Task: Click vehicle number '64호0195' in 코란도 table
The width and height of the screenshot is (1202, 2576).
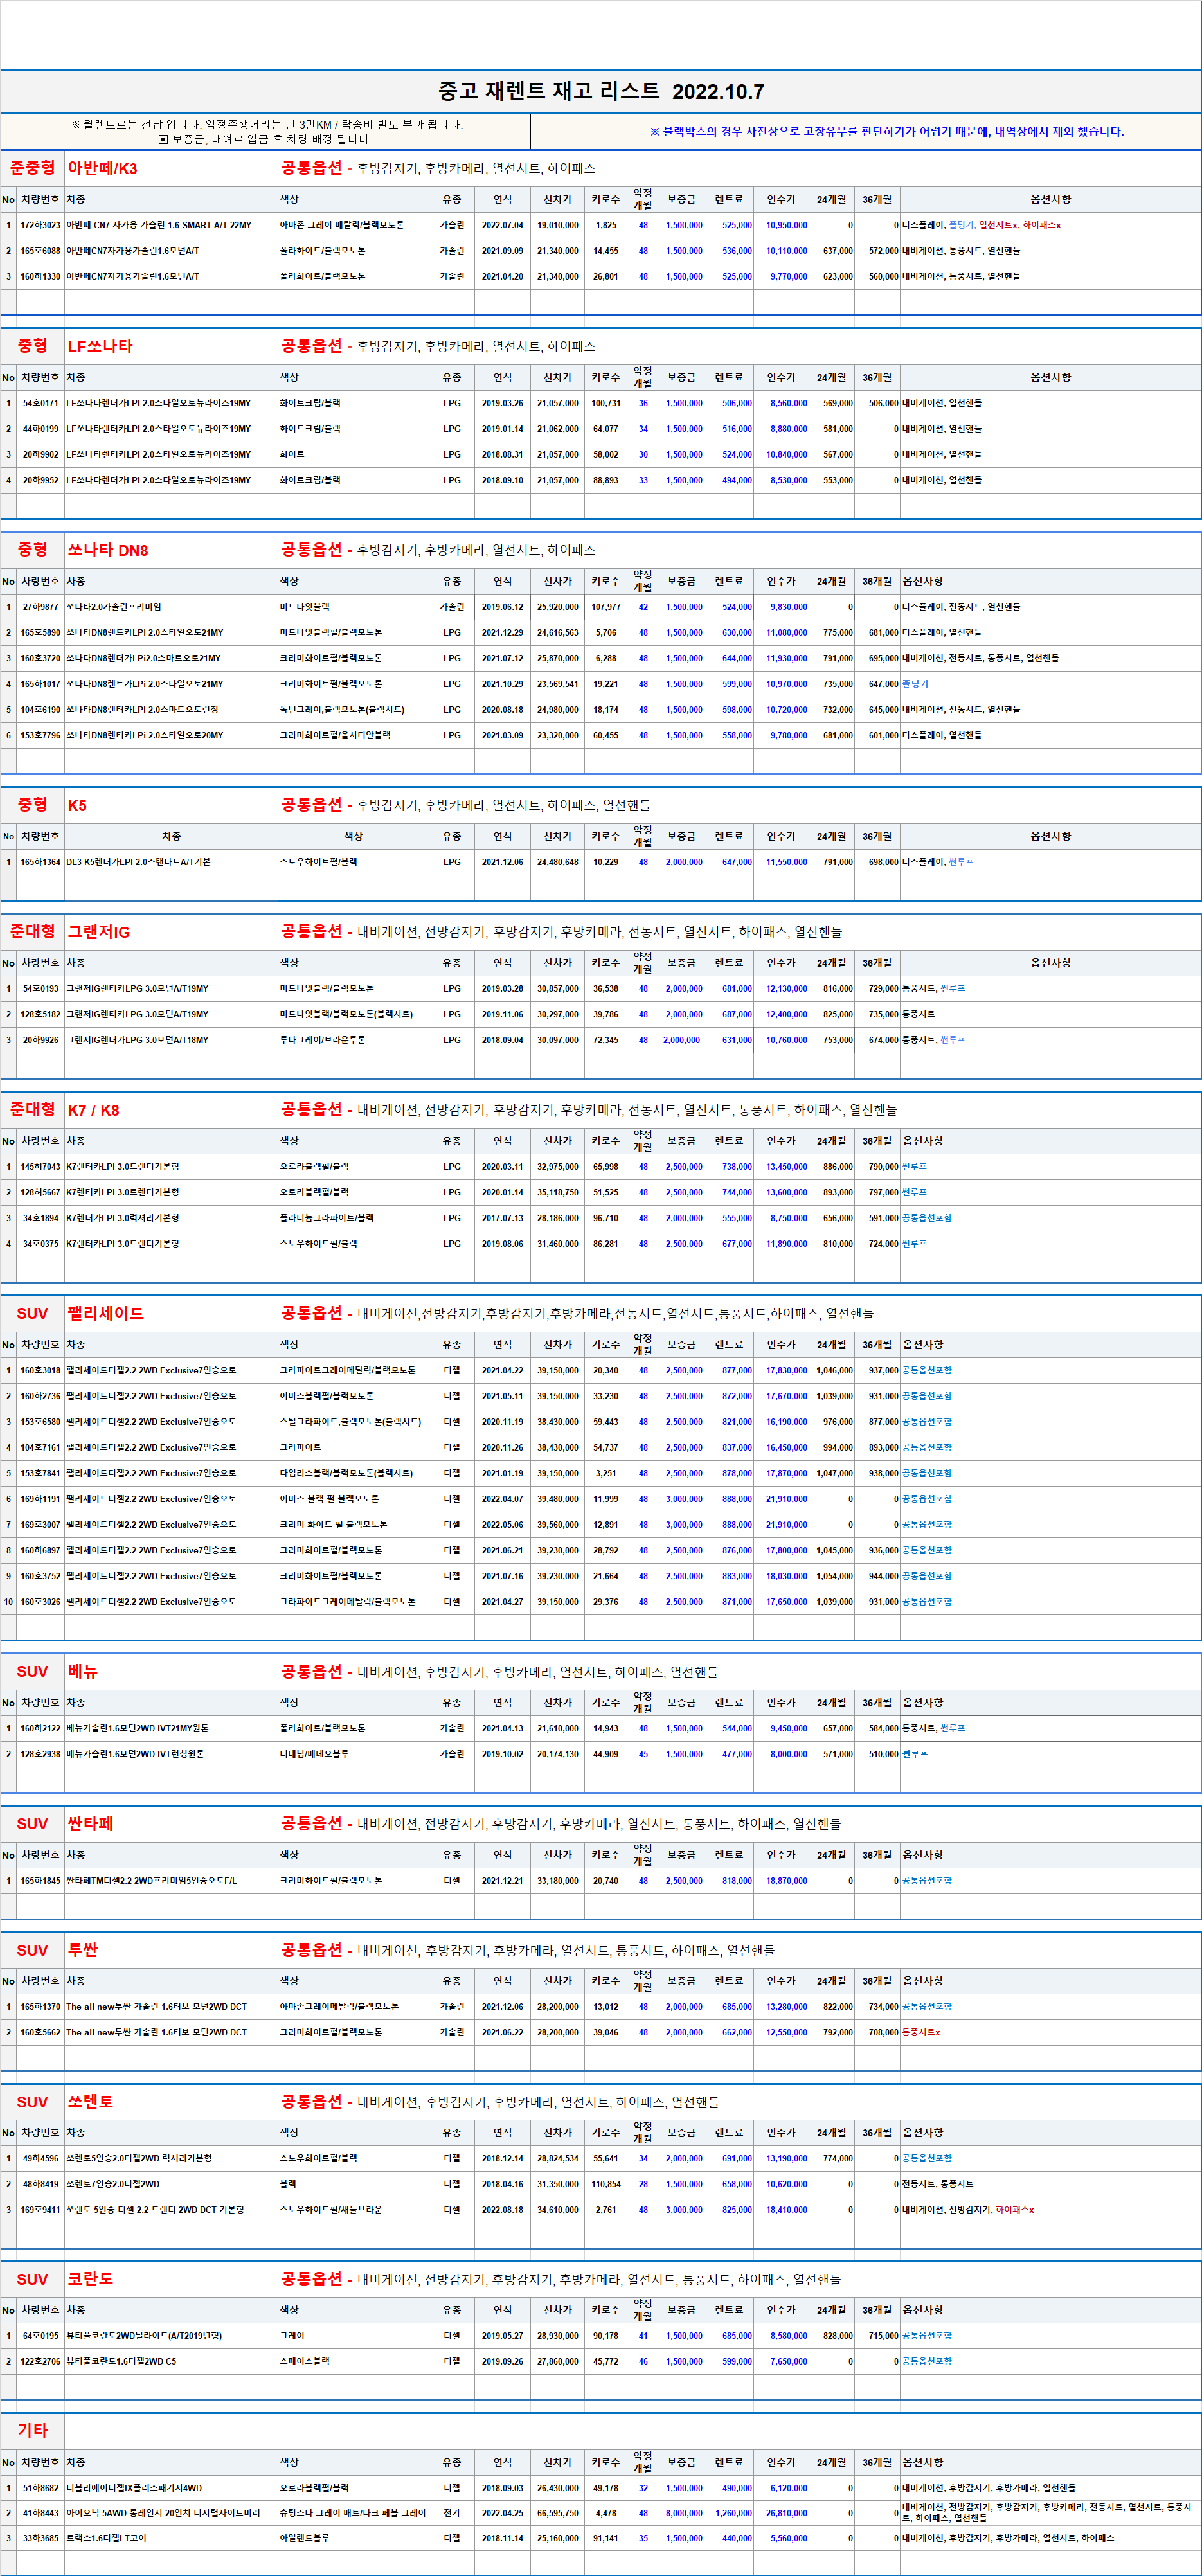Action: (x=40, y=2335)
